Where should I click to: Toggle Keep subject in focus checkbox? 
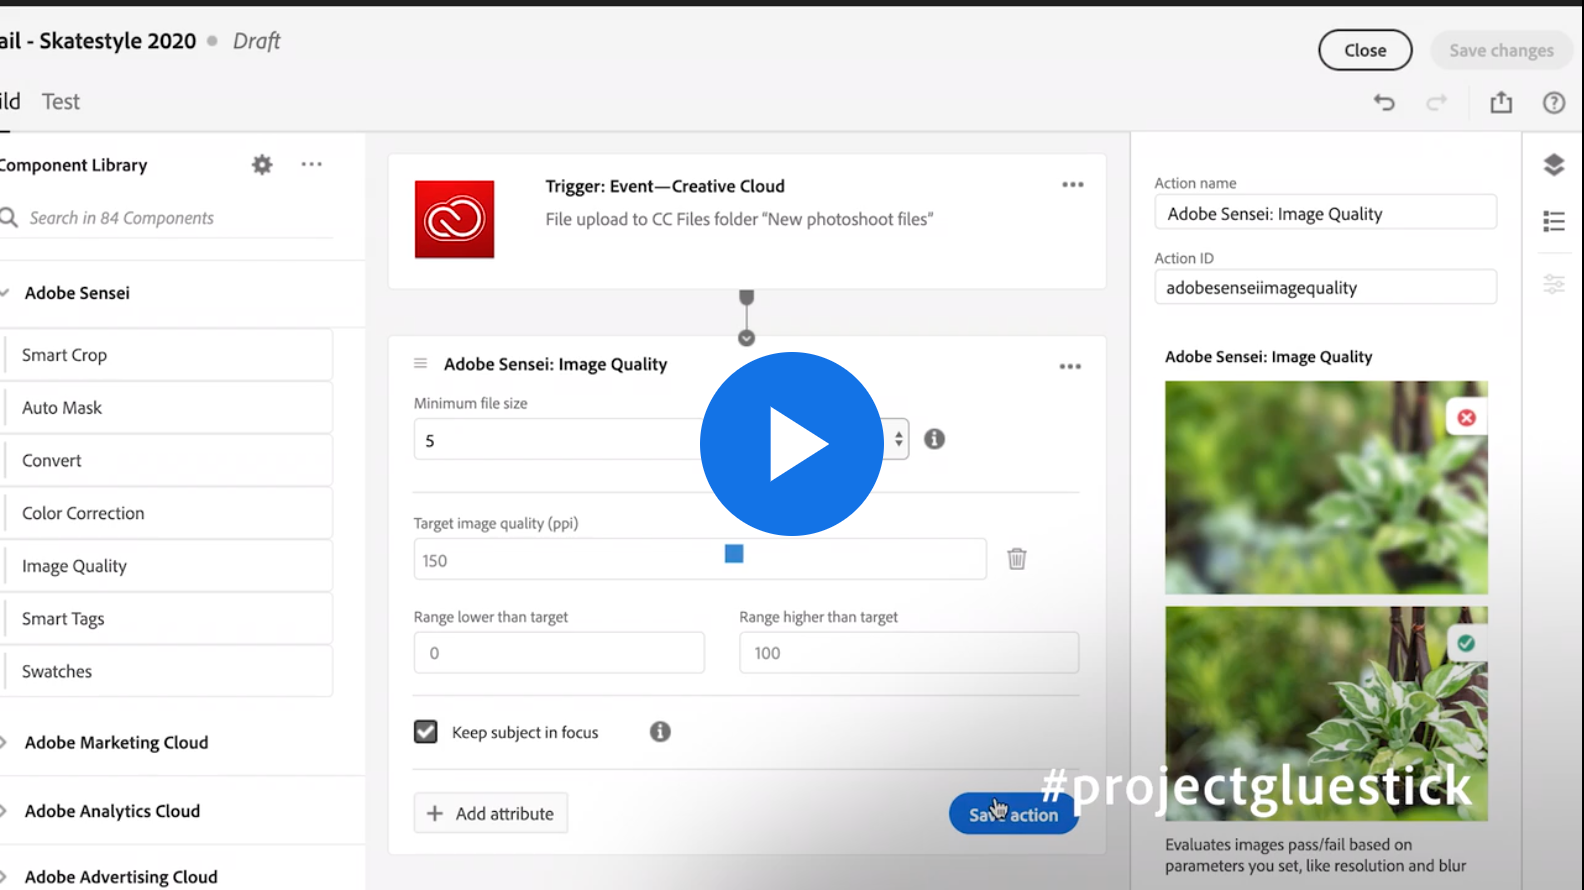pyautogui.click(x=426, y=732)
